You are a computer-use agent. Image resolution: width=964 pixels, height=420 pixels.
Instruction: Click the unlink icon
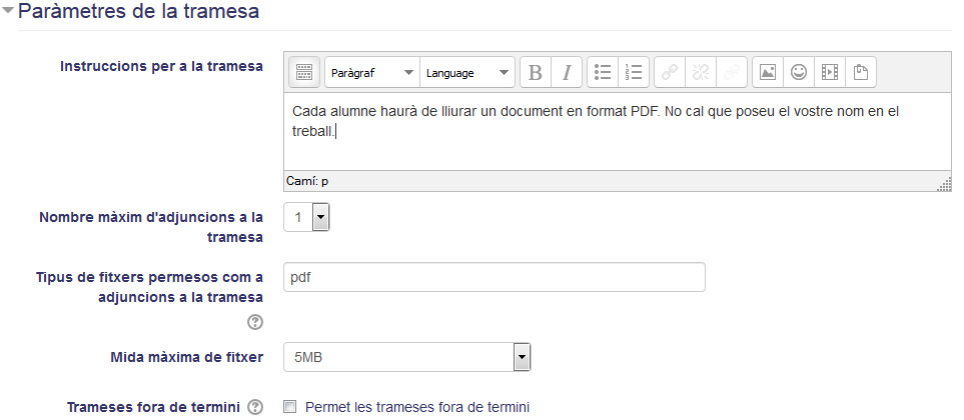[x=700, y=73]
